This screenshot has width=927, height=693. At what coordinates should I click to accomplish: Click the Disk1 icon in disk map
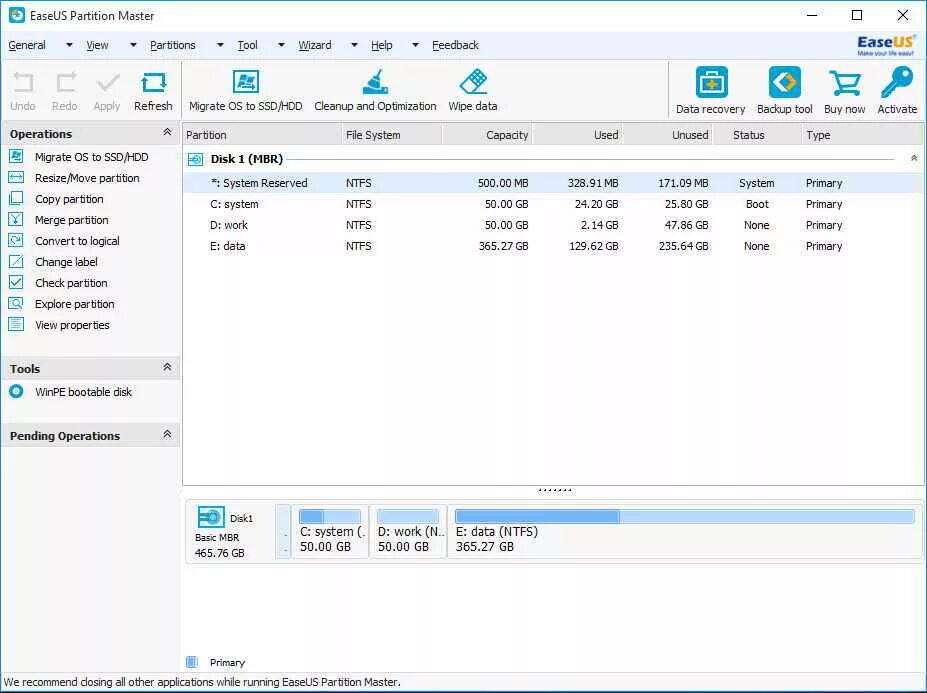[211, 517]
